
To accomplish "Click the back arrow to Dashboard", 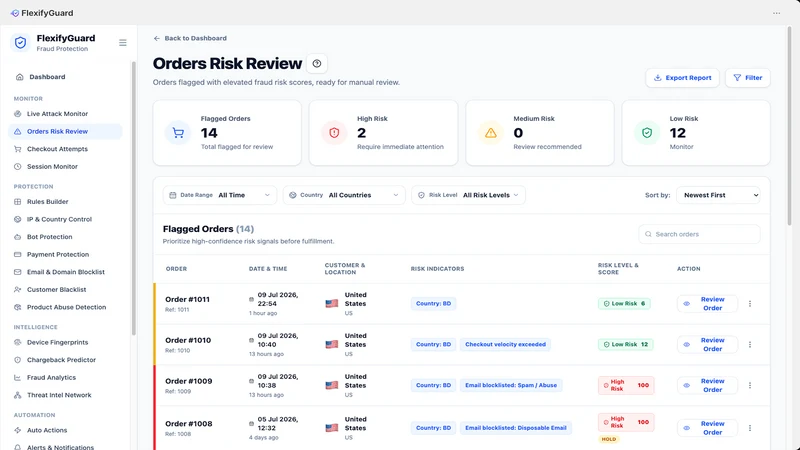I will point(157,38).
